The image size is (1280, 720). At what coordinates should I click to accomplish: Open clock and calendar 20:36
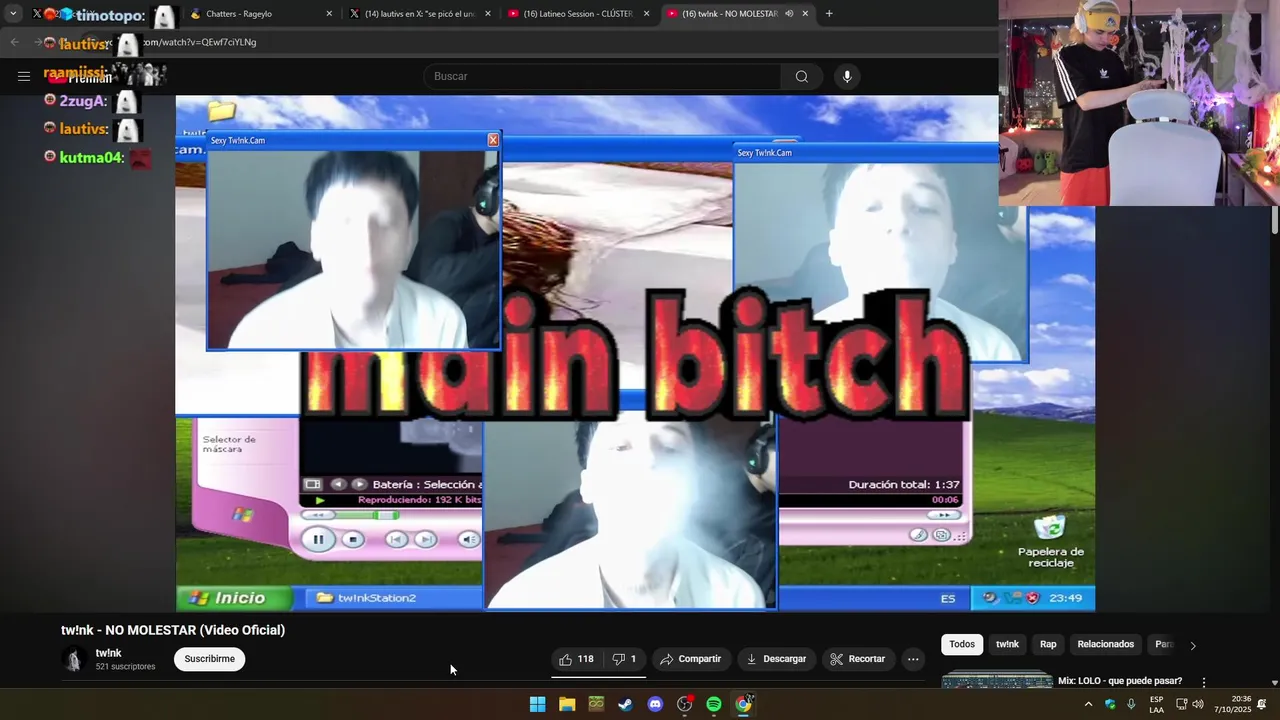1233,704
